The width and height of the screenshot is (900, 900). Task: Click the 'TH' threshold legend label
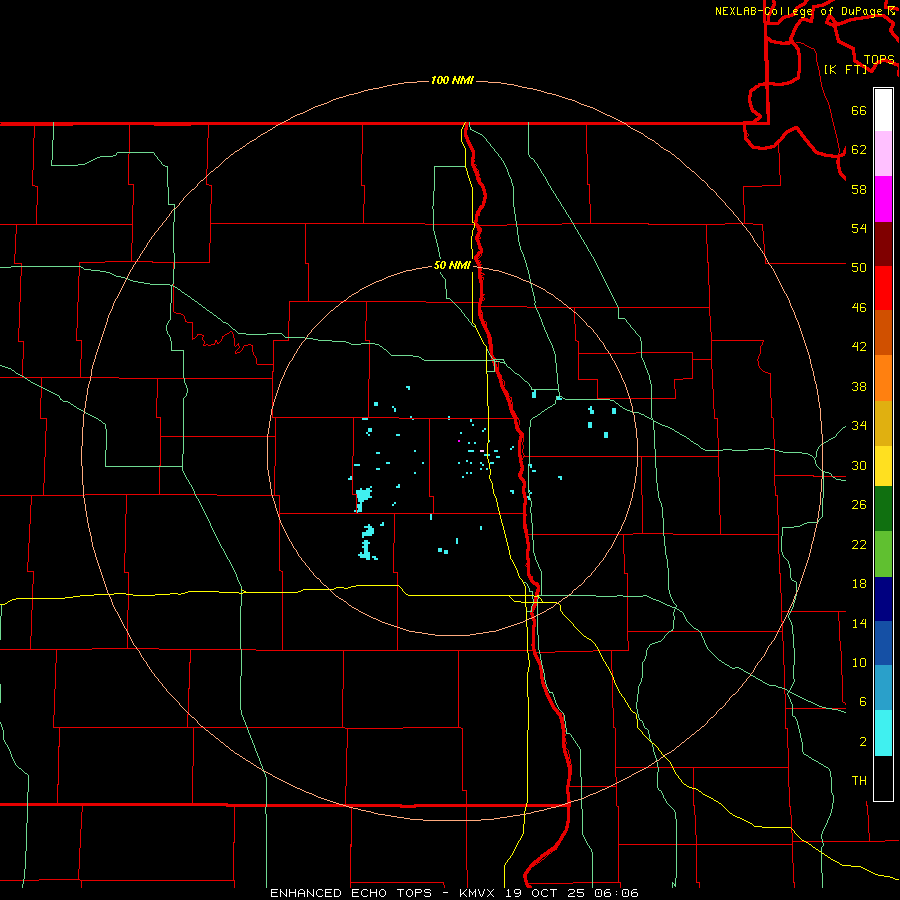[859, 781]
